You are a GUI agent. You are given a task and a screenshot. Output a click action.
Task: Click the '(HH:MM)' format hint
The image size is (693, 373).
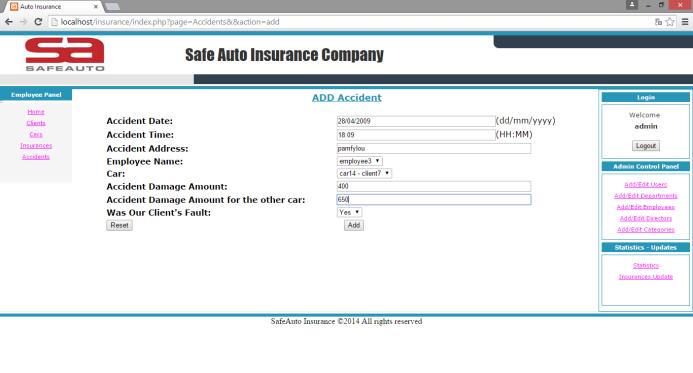(x=514, y=134)
